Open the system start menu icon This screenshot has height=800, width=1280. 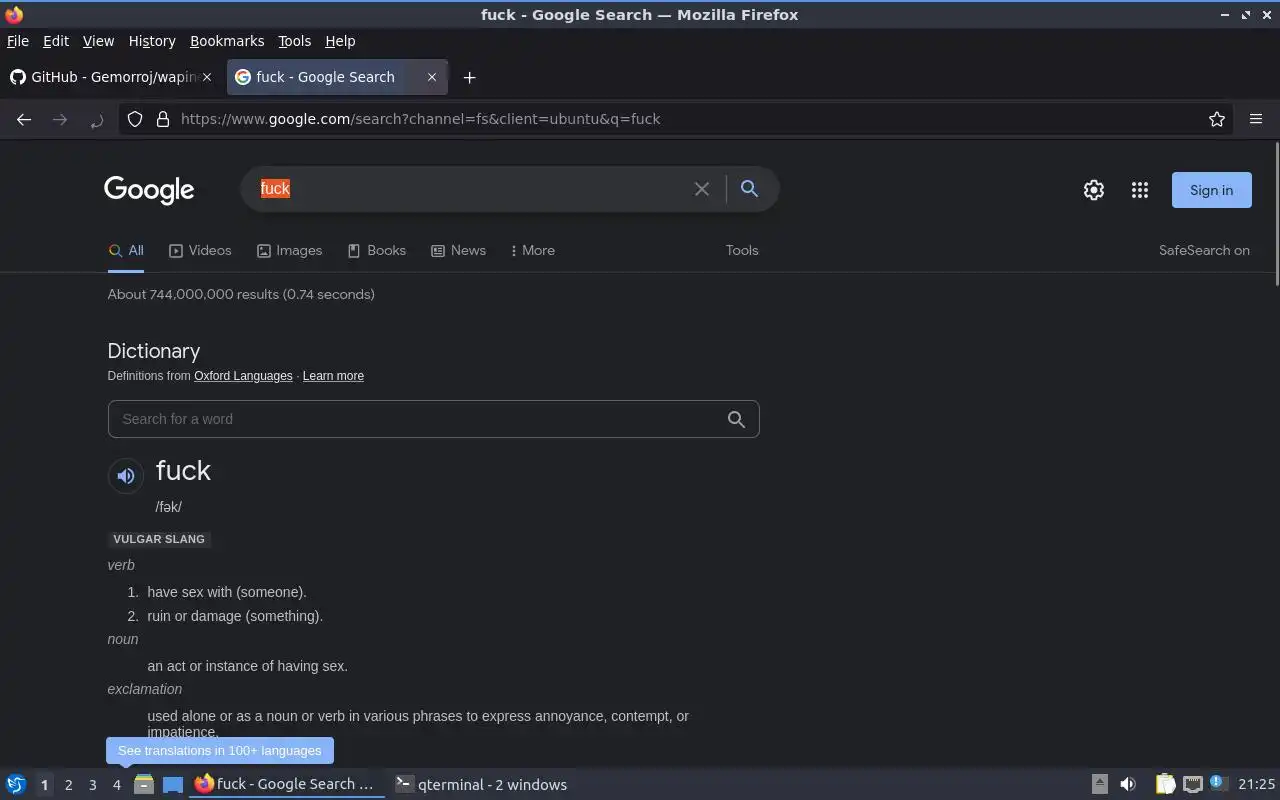15,784
